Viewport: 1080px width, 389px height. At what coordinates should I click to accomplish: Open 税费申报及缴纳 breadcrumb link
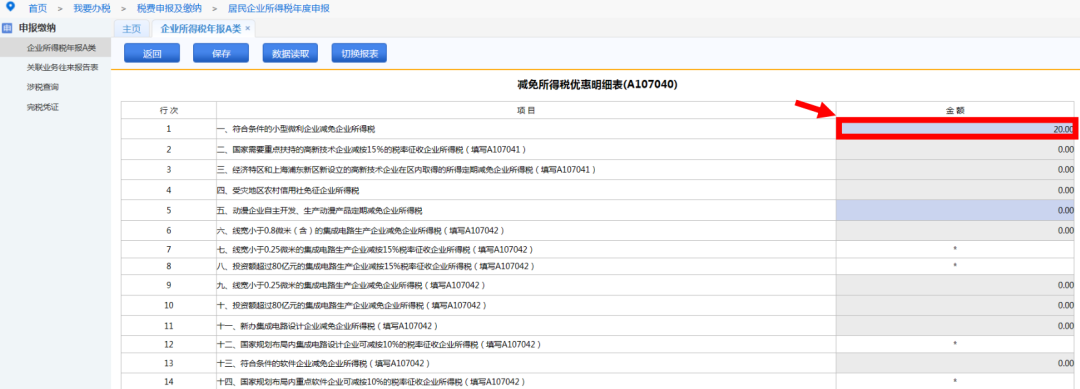pos(169,9)
